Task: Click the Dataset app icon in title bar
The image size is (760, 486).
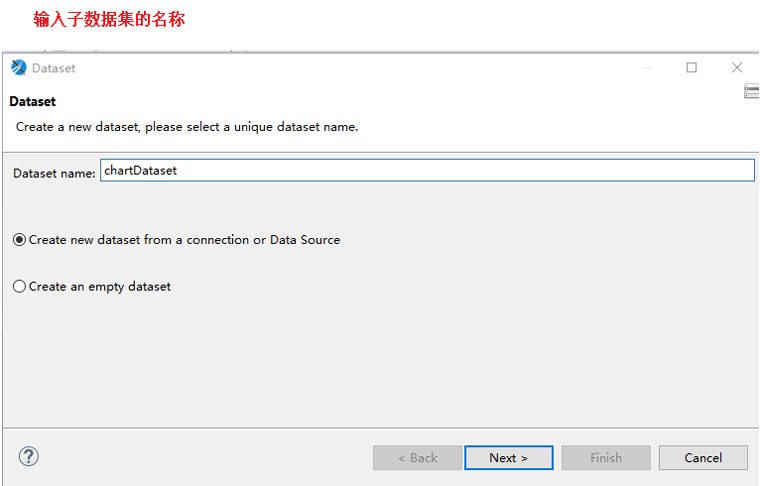Action: point(19,67)
